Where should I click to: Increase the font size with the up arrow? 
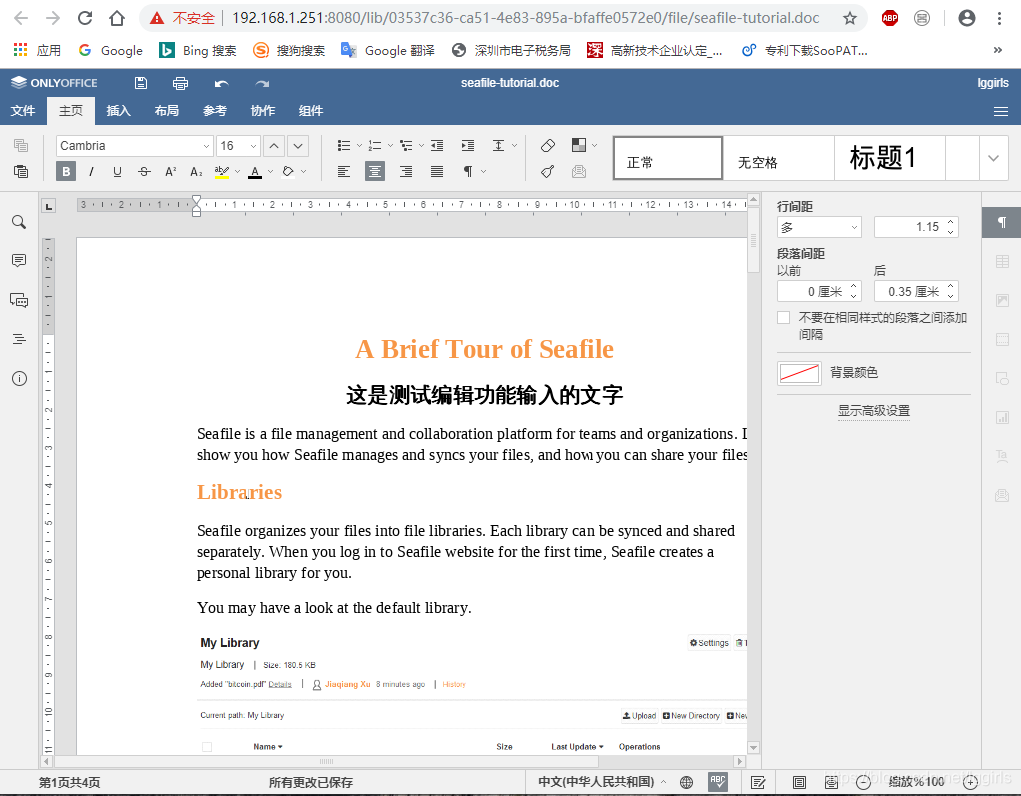[x=274, y=146]
